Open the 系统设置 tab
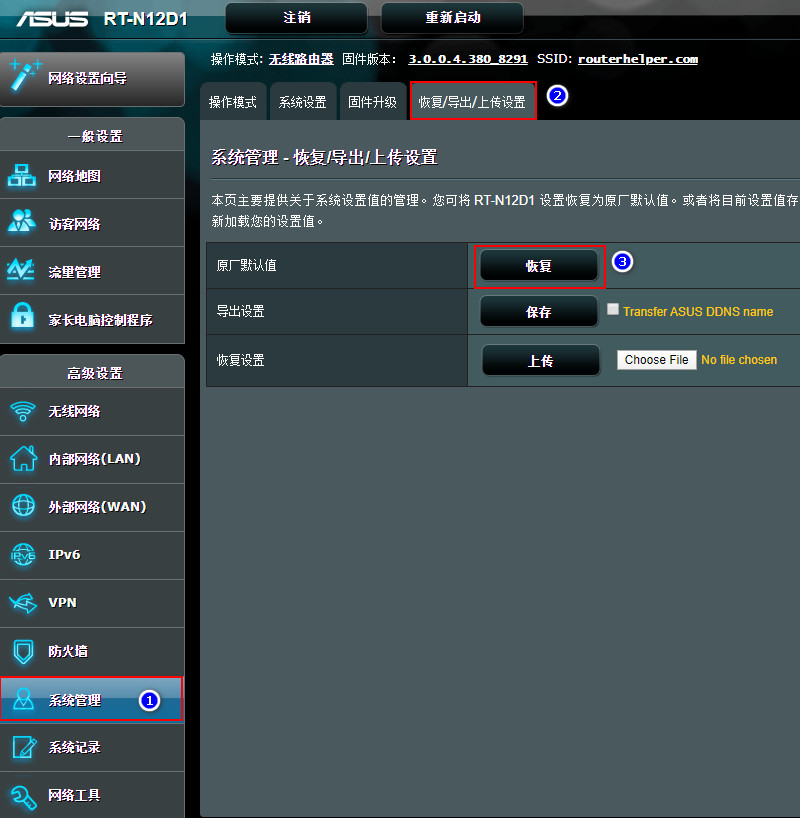Screen dimensions: 800x818 pyautogui.click(x=302, y=102)
